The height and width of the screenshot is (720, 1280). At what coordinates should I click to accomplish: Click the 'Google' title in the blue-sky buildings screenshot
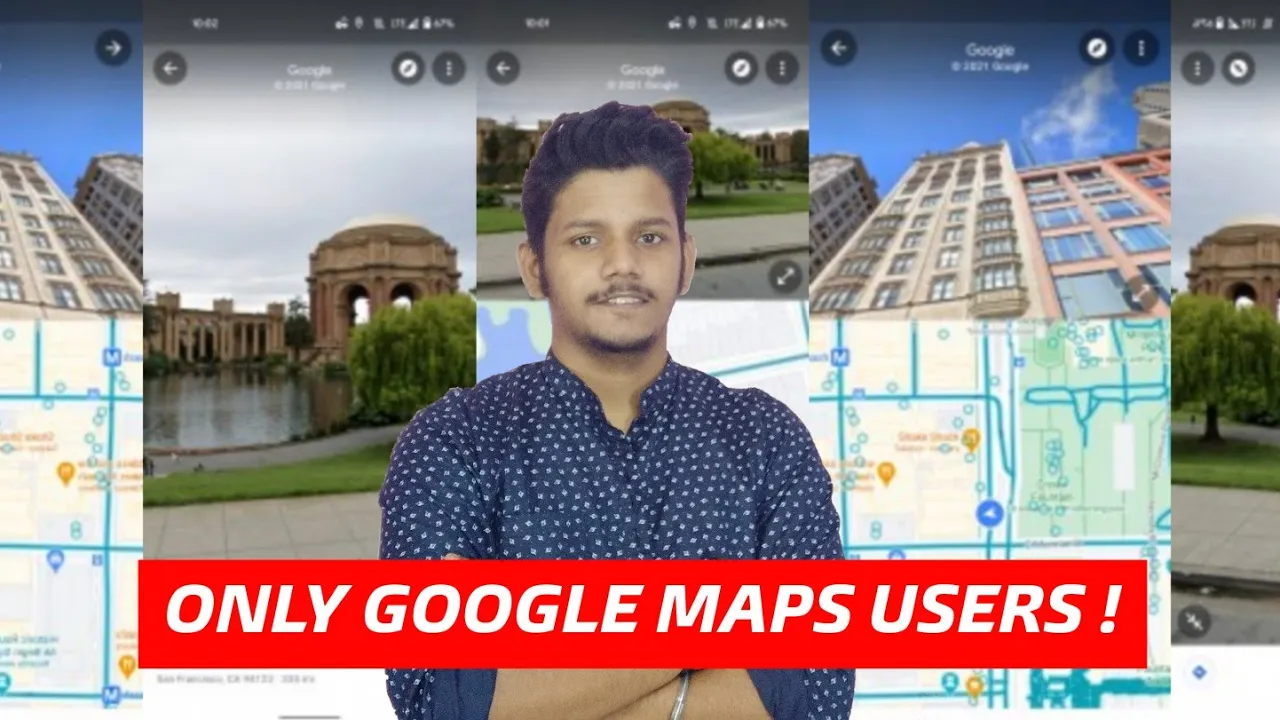pyautogui.click(x=988, y=49)
